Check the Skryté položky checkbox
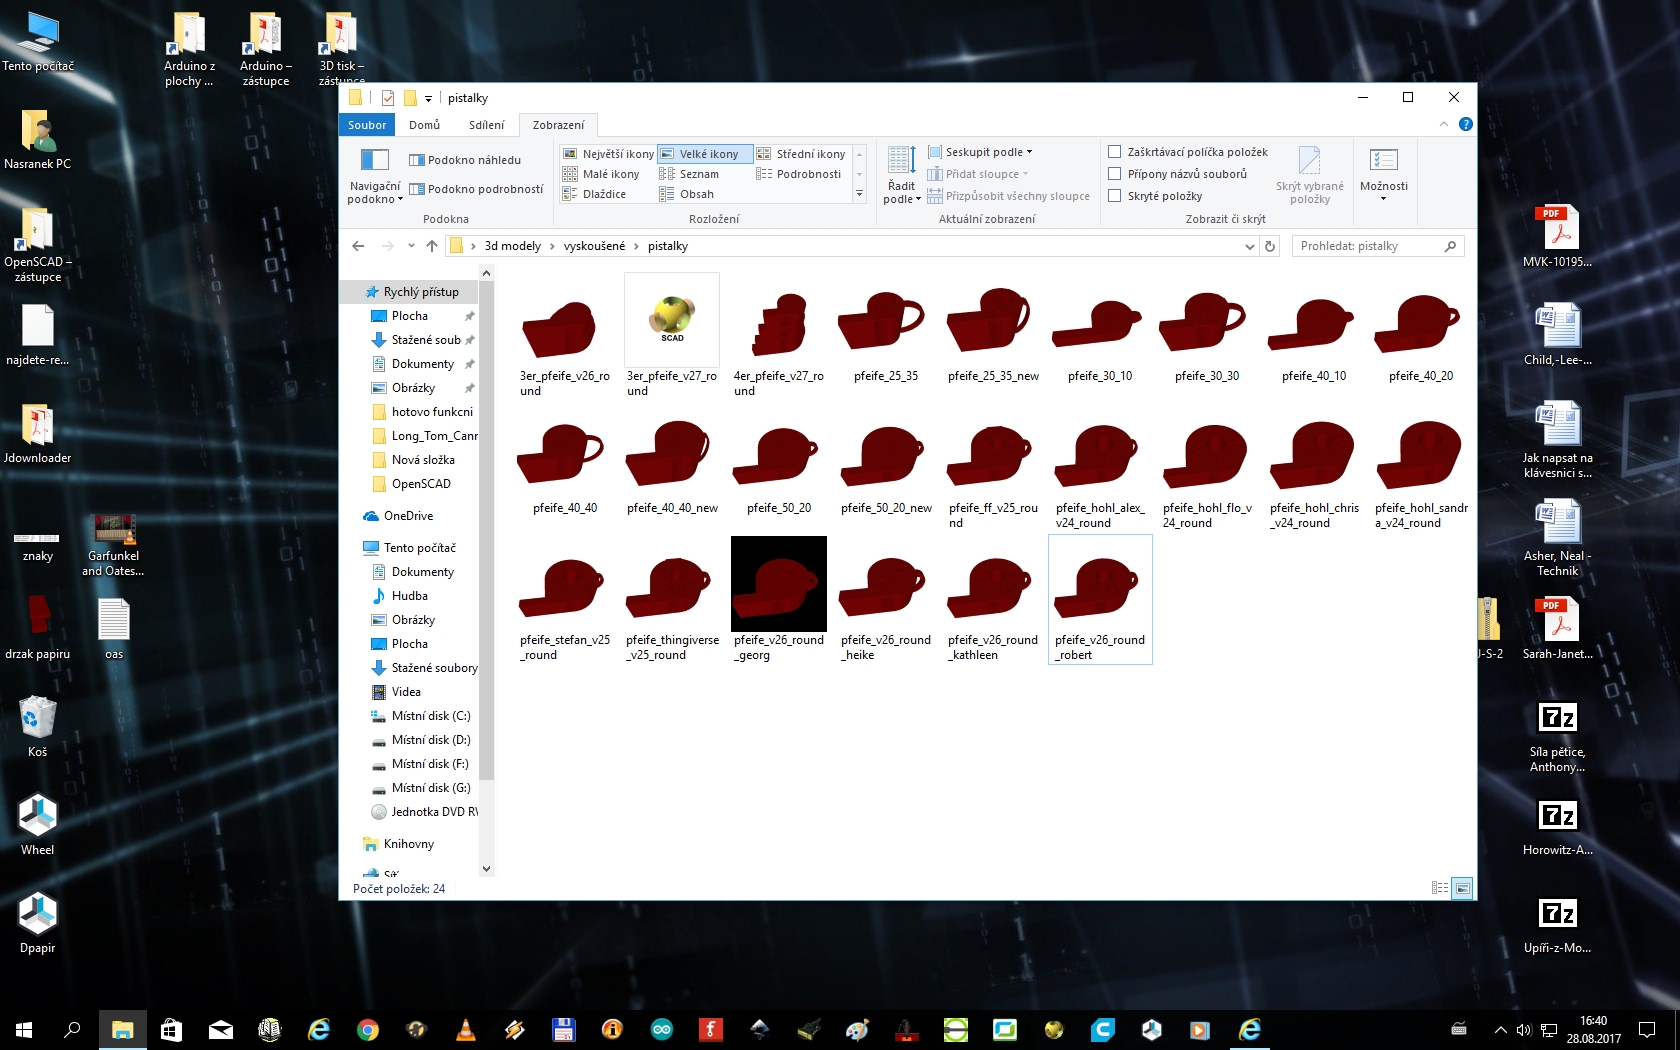Viewport: 1680px width, 1050px height. (1114, 196)
